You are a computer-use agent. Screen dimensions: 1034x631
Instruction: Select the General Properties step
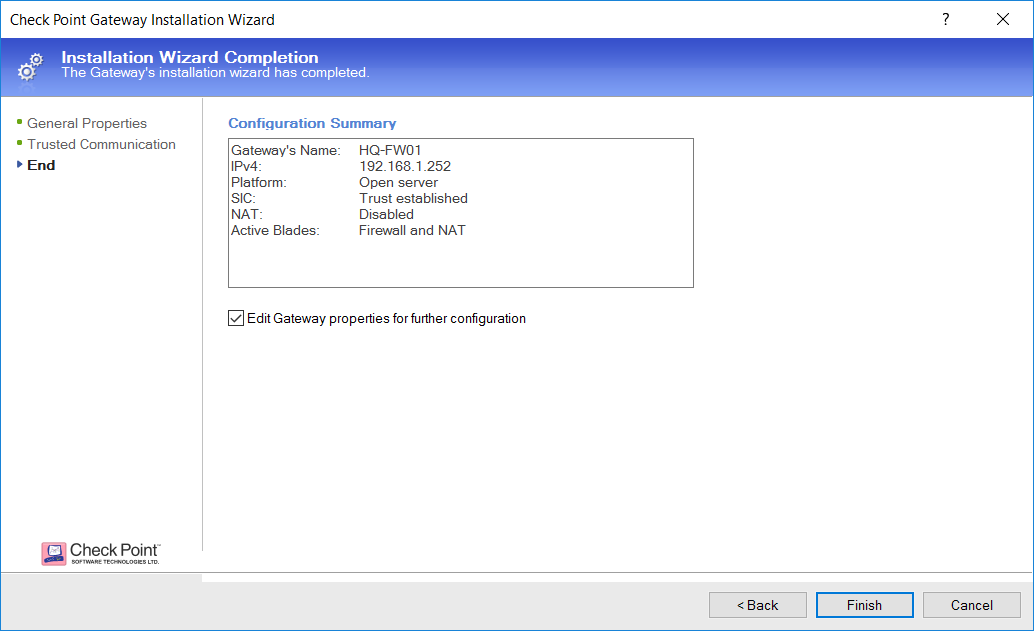click(87, 123)
